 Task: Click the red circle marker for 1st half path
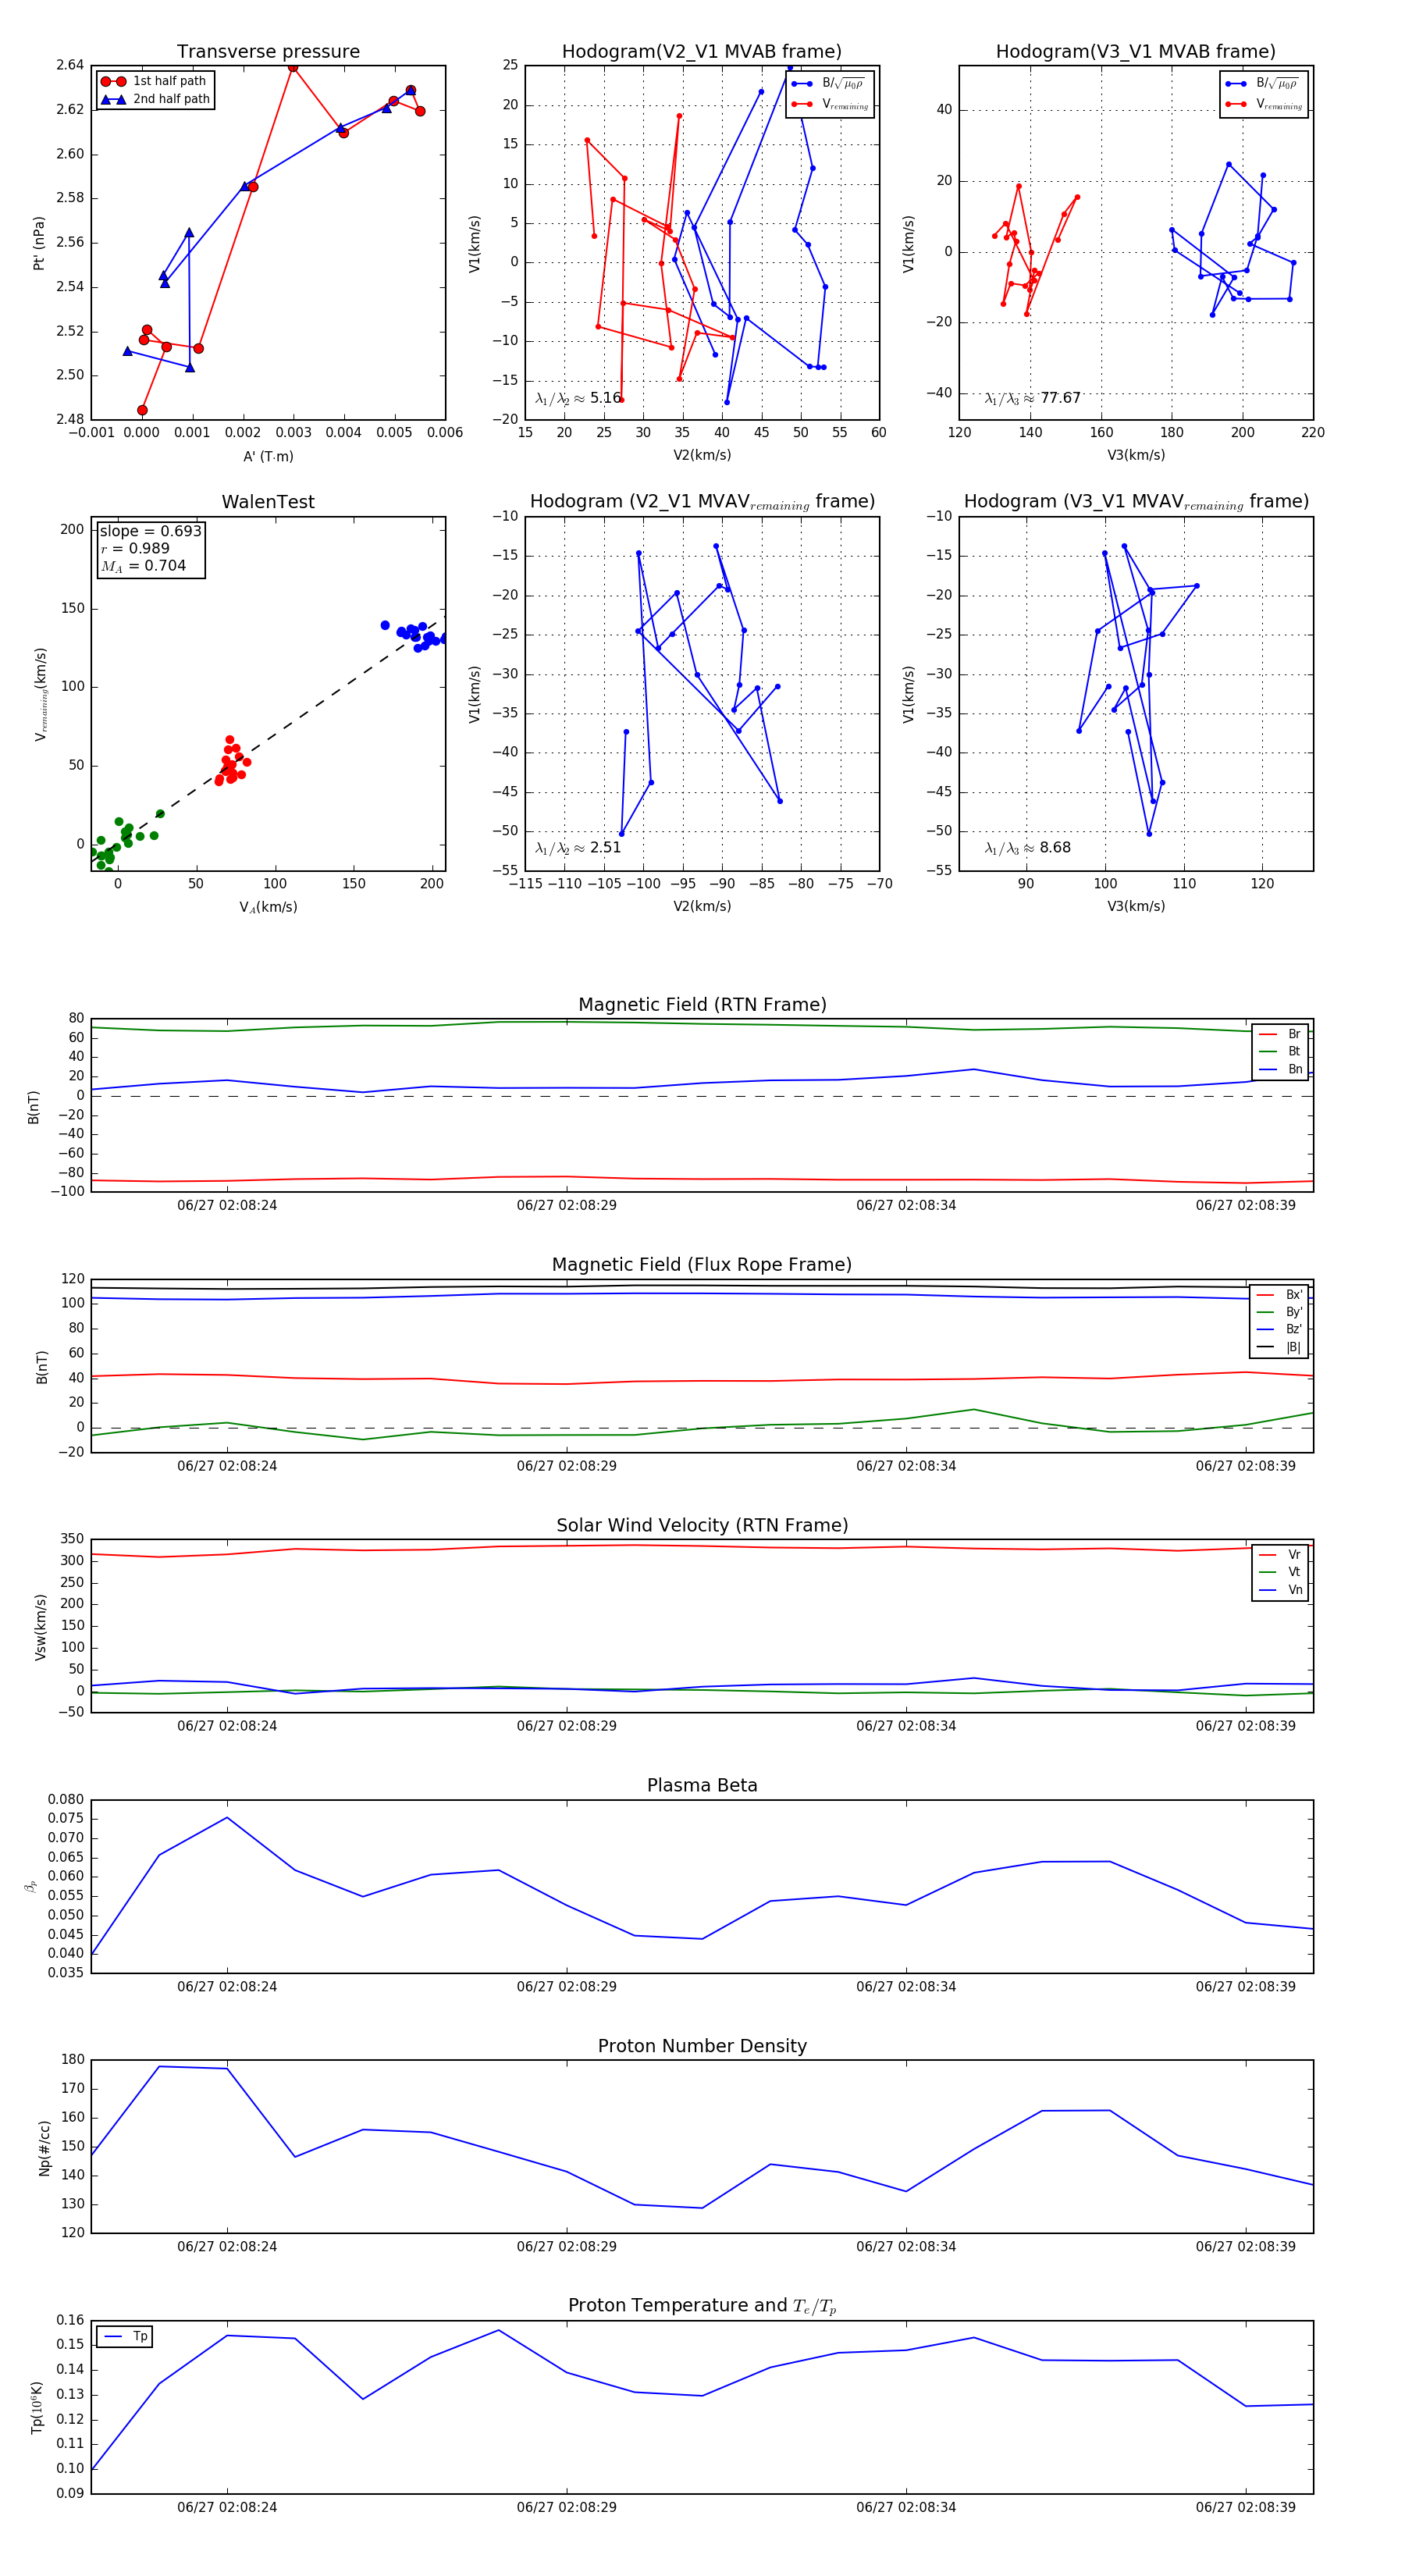(x=113, y=82)
